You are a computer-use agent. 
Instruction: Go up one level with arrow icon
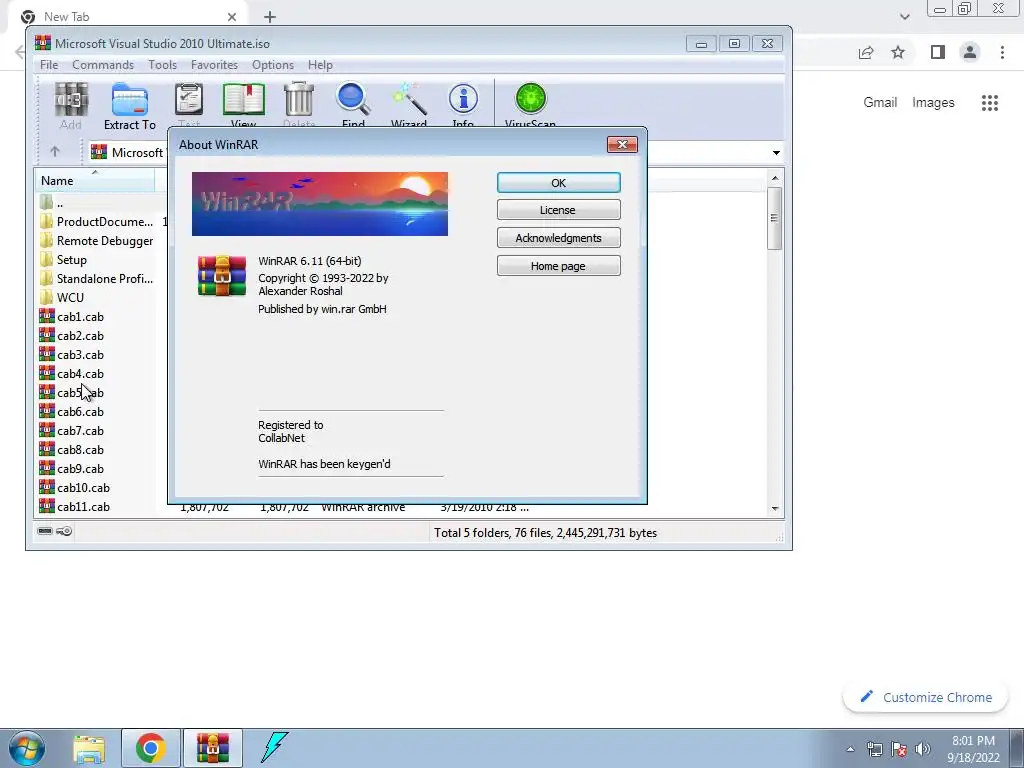(55, 152)
